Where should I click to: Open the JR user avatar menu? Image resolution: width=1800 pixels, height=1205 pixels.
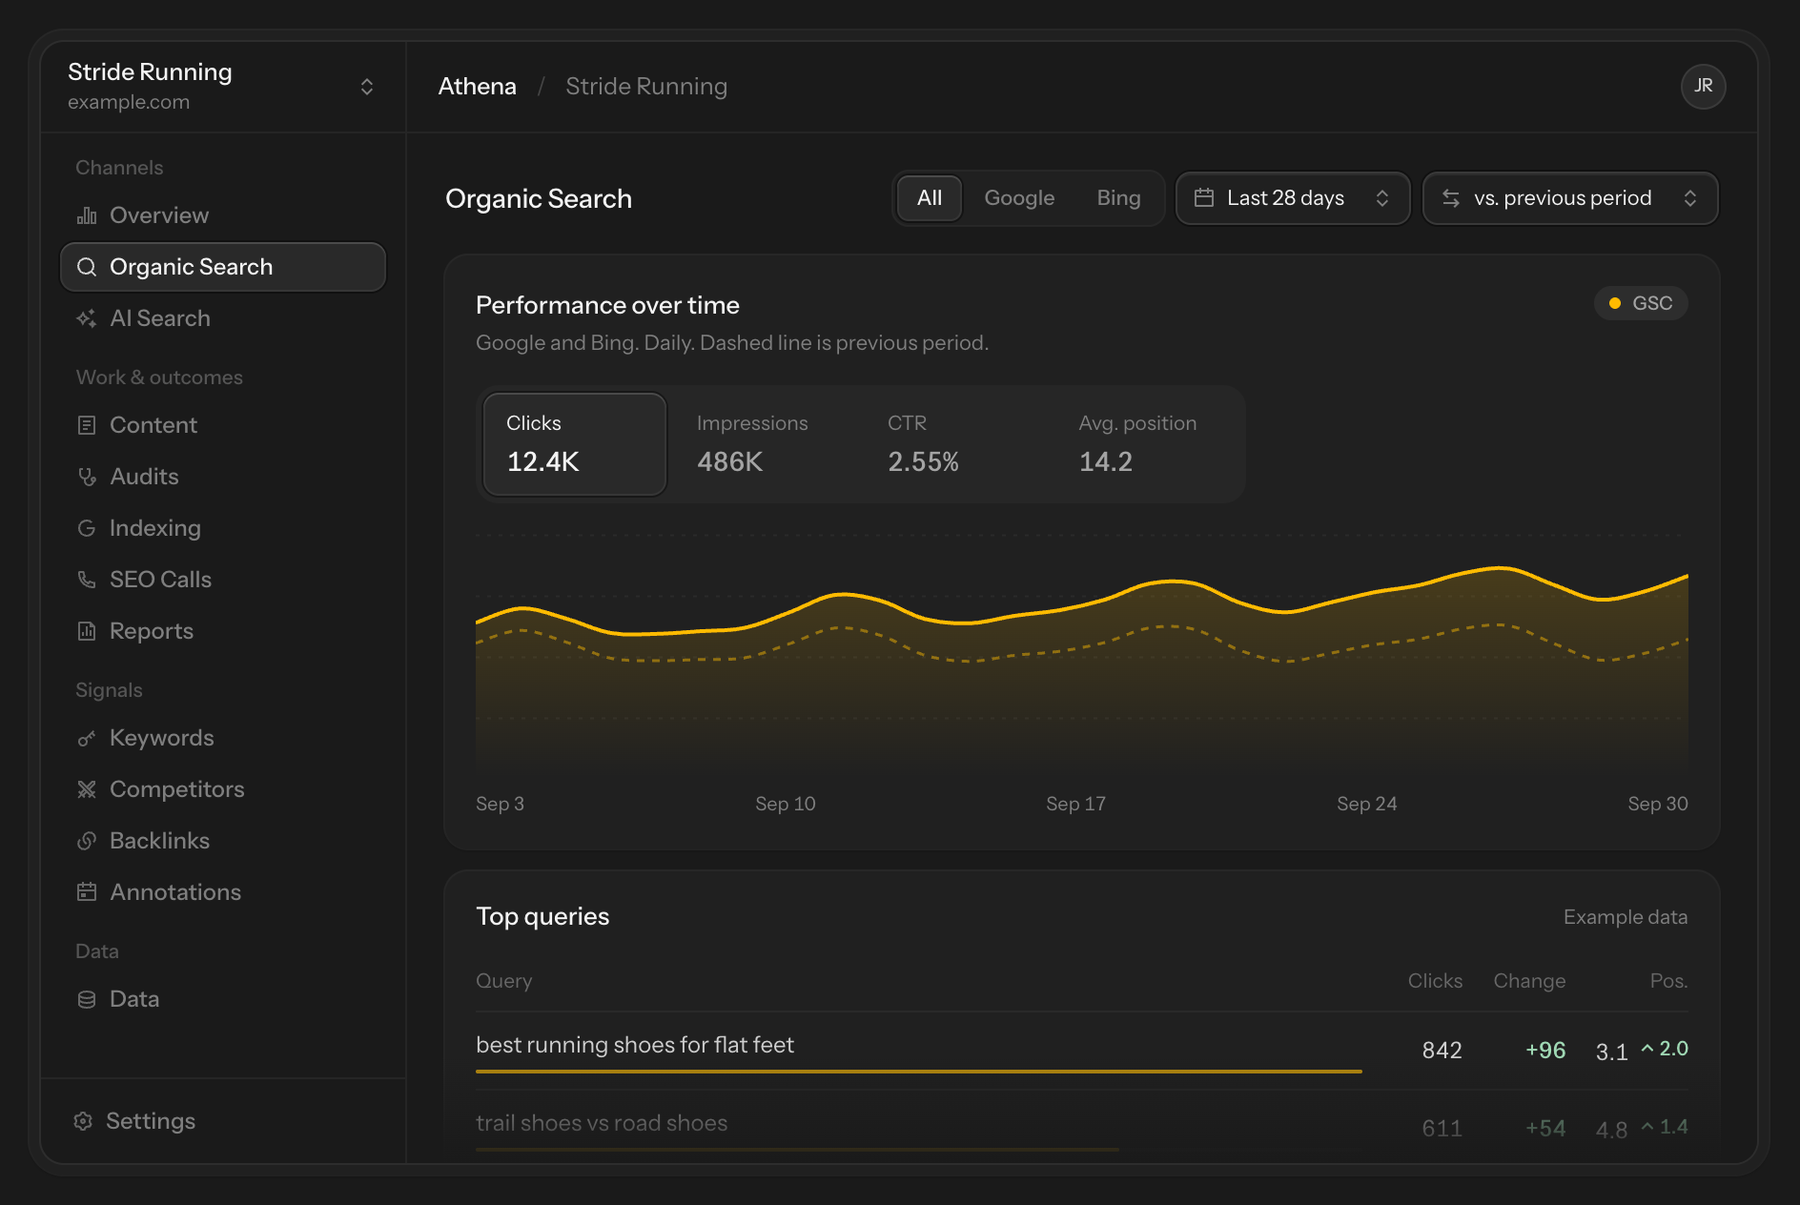pyautogui.click(x=1703, y=86)
